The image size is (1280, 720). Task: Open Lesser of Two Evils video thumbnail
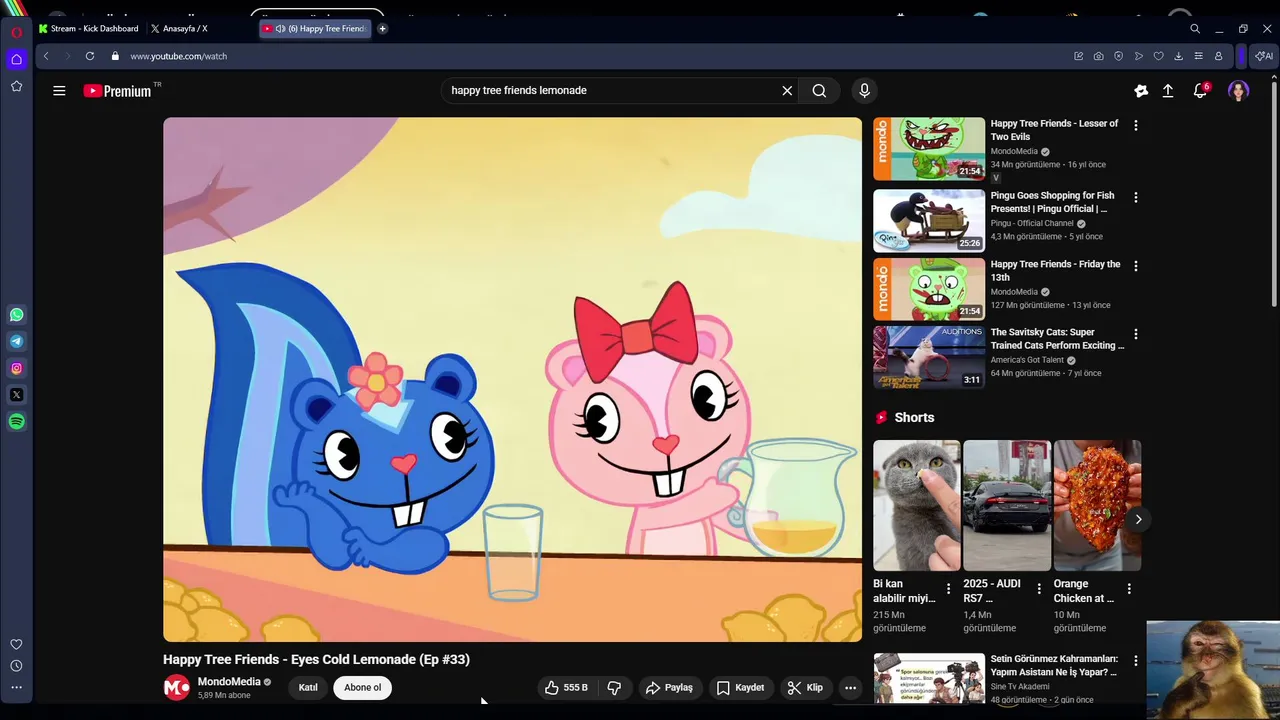929,149
